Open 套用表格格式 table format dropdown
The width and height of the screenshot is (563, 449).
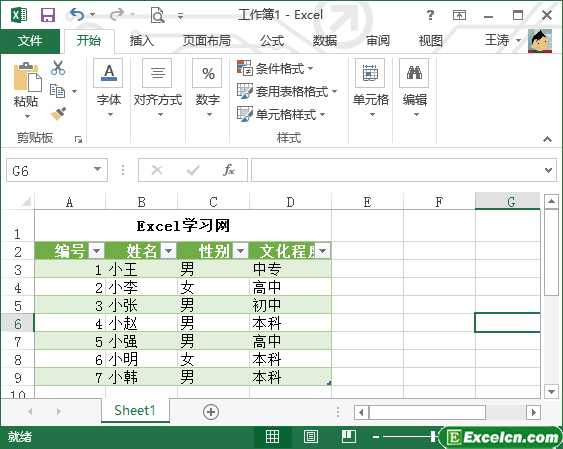tap(287, 91)
